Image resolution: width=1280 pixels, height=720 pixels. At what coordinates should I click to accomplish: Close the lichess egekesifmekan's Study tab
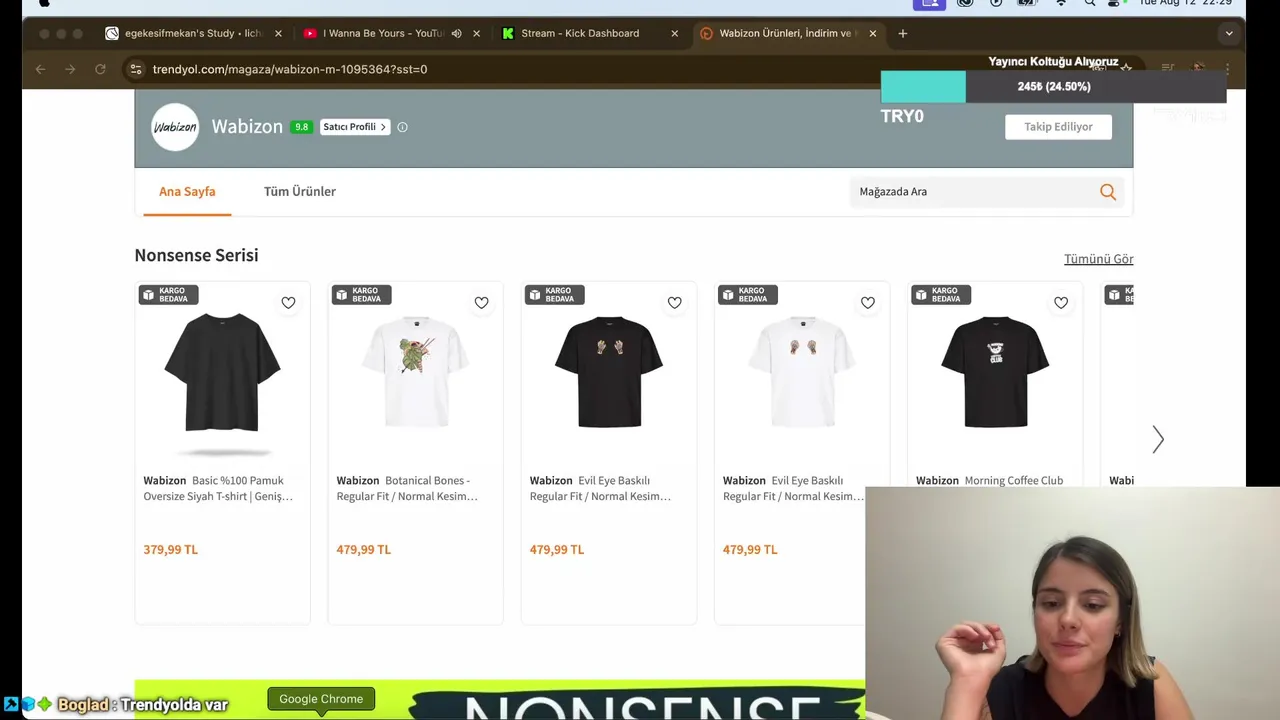click(x=278, y=33)
